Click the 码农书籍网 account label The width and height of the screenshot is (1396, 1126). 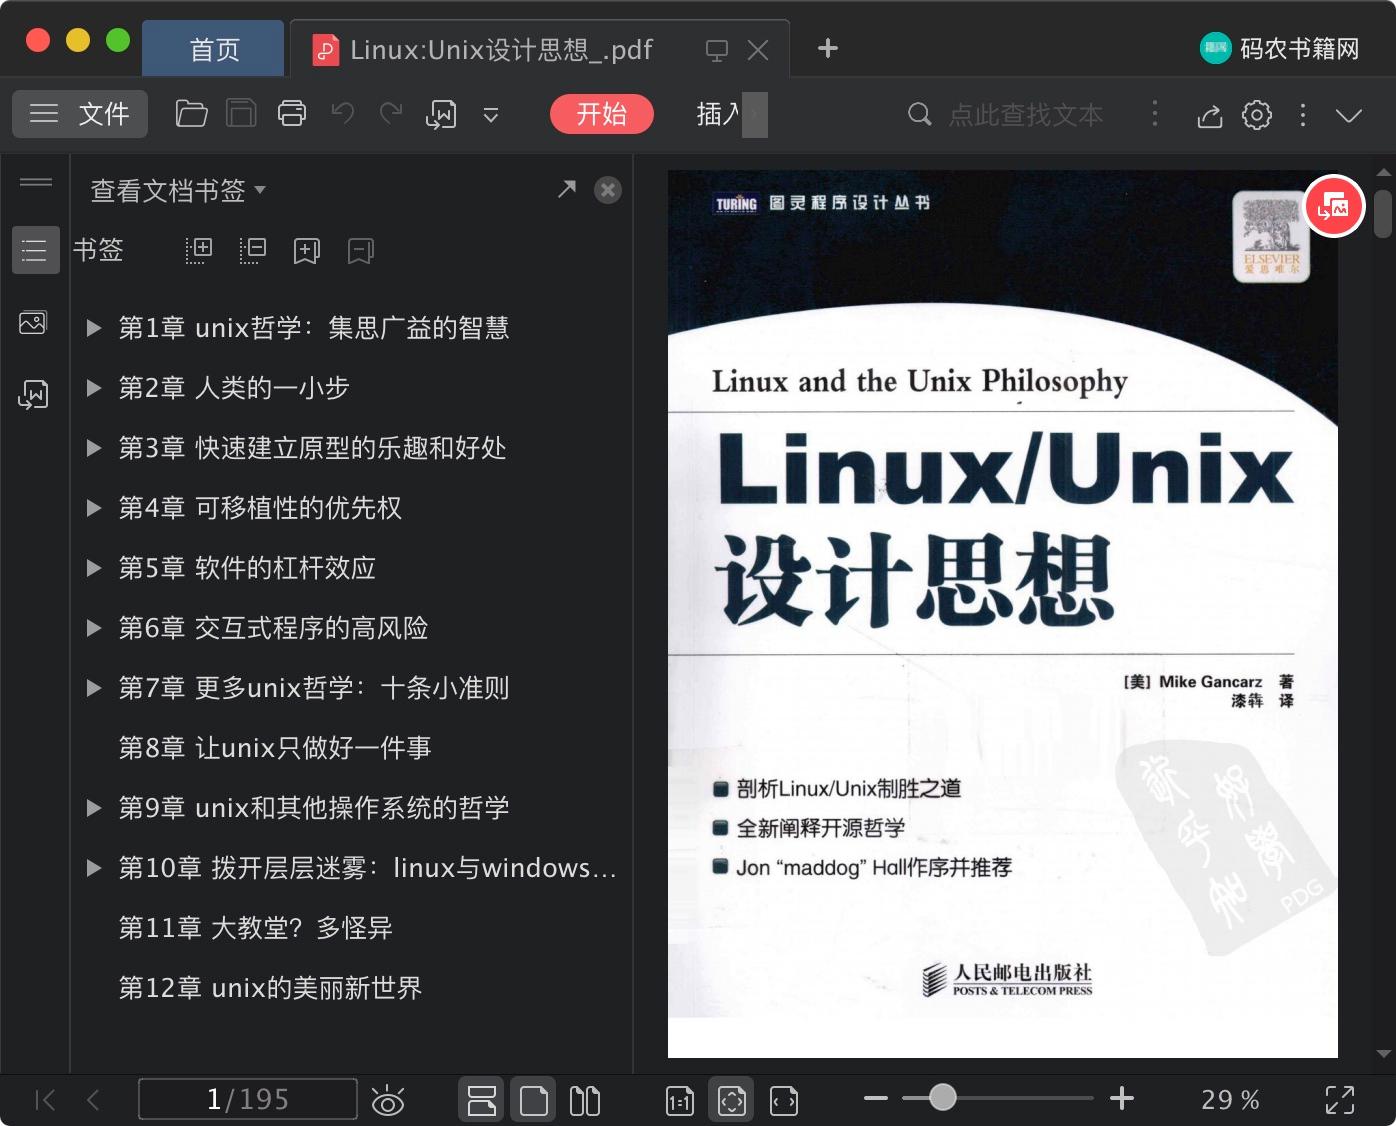pyautogui.click(x=1299, y=48)
